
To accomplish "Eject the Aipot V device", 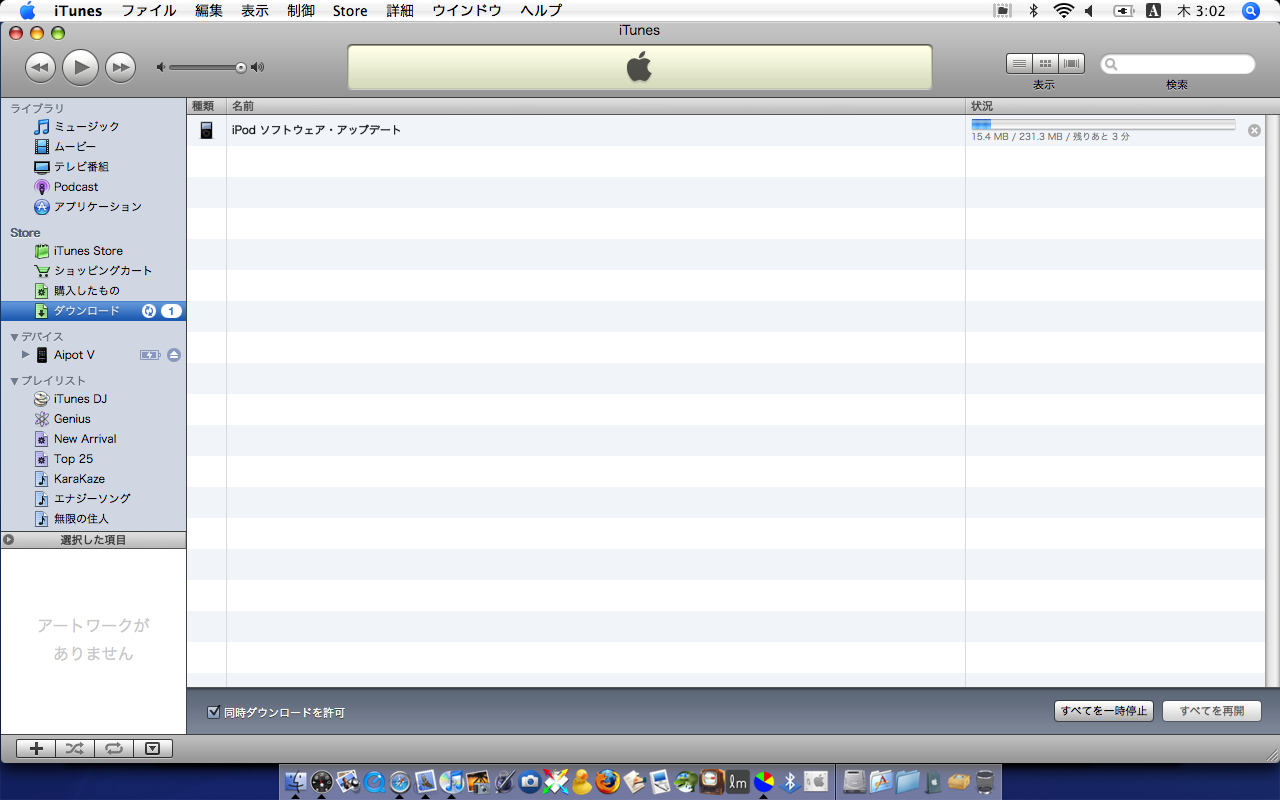I will (x=174, y=355).
